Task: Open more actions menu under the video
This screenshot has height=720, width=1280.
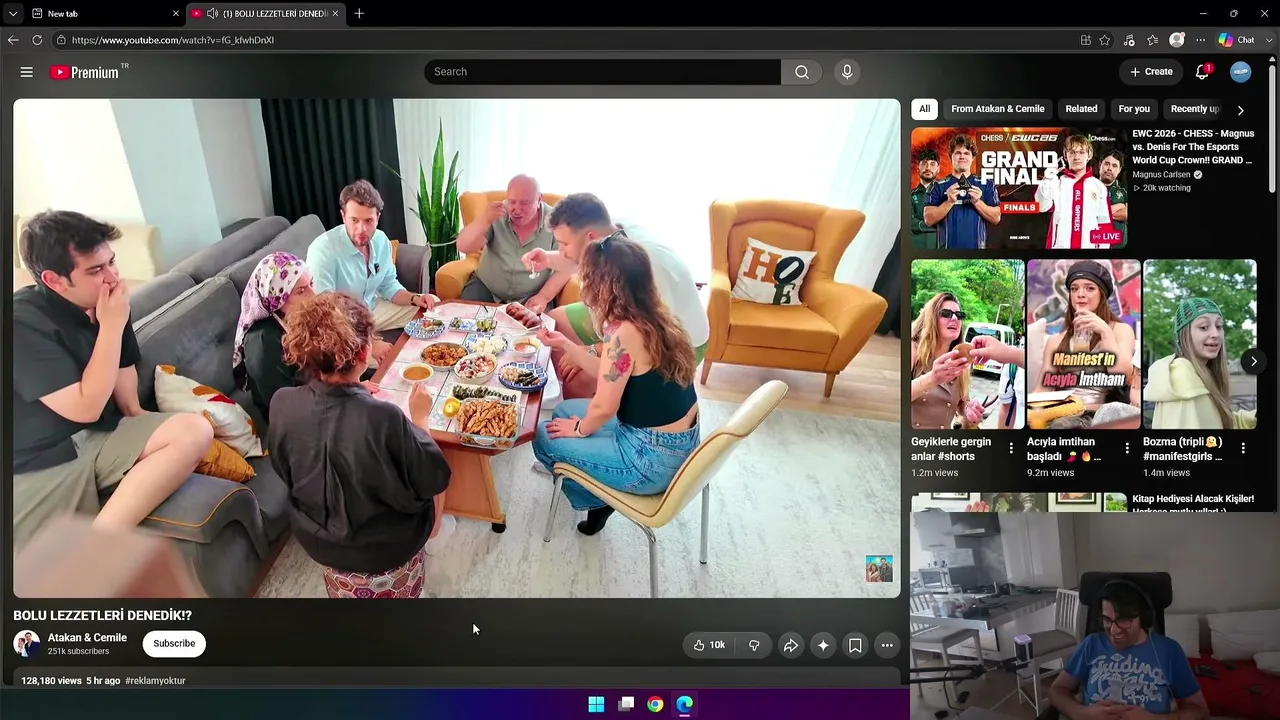Action: point(887,645)
